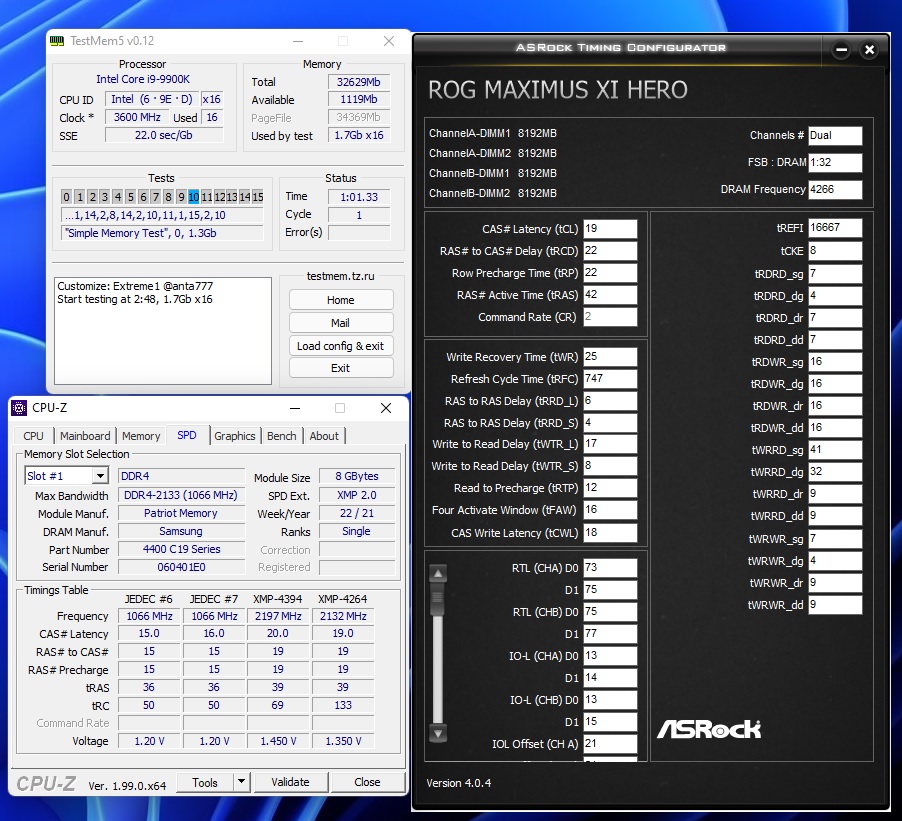Click the Validate button in CPU-Z
Screen dimensions: 902x821
click(x=291, y=782)
